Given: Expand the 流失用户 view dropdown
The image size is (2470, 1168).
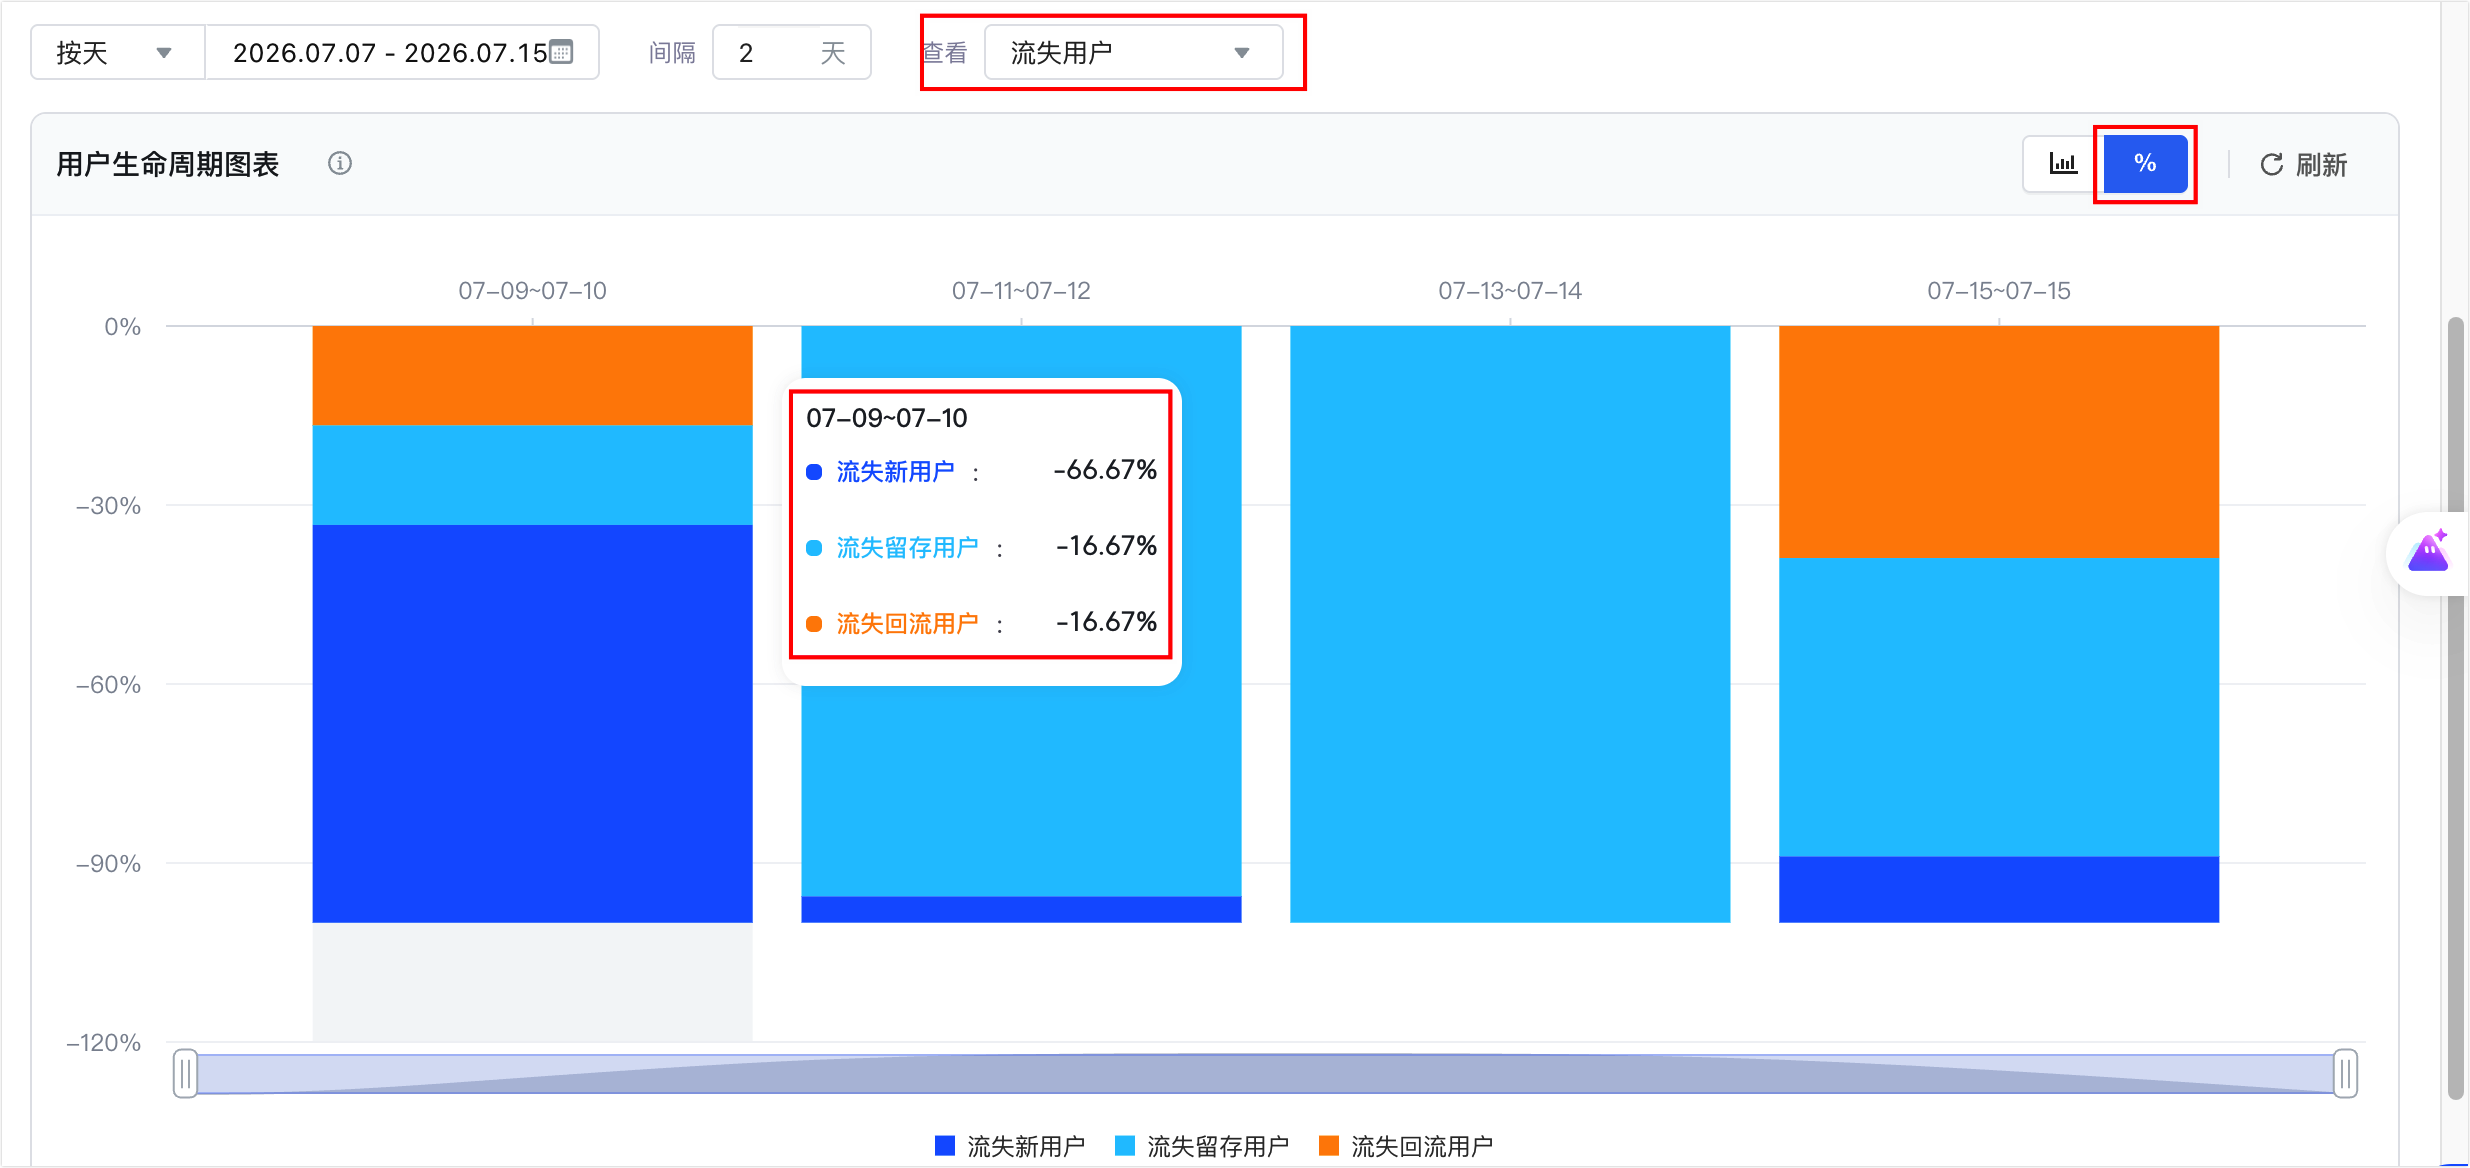Looking at the screenshot, I should click(1133, 53).
